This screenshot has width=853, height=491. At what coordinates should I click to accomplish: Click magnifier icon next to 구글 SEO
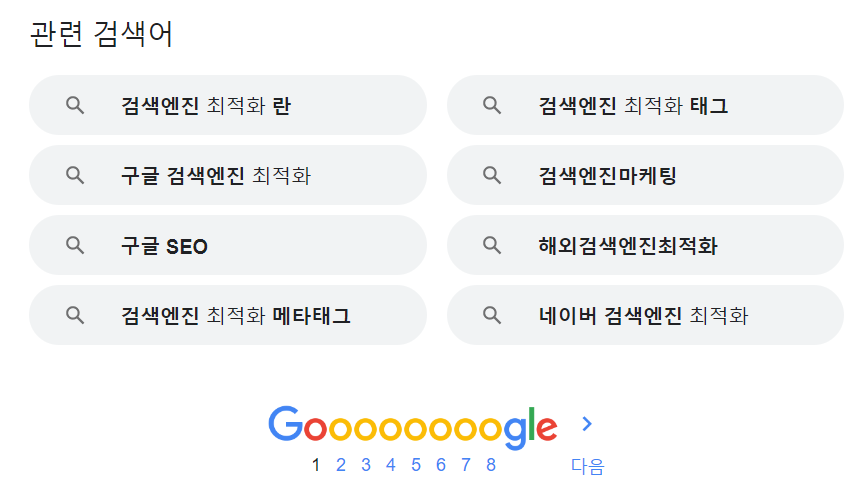[x=74, y=245]
